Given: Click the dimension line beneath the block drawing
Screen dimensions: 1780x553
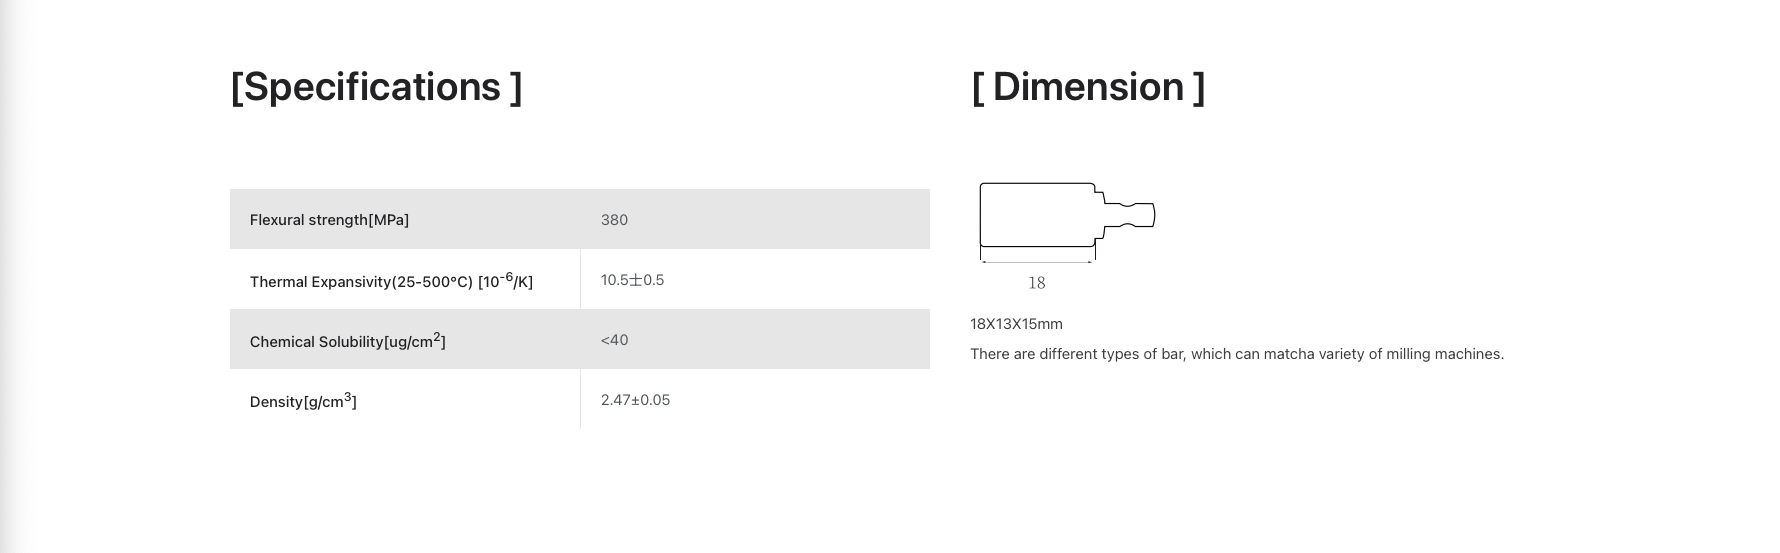Looking at the screenshot, I should pyautogui.click(x=1037, y=262).
